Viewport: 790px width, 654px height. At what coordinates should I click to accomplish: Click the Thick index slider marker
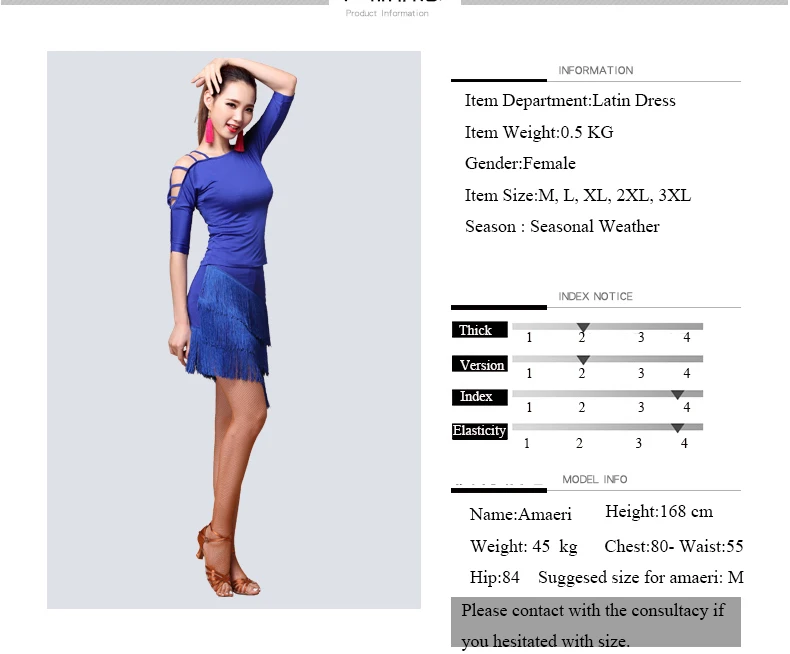583,328
